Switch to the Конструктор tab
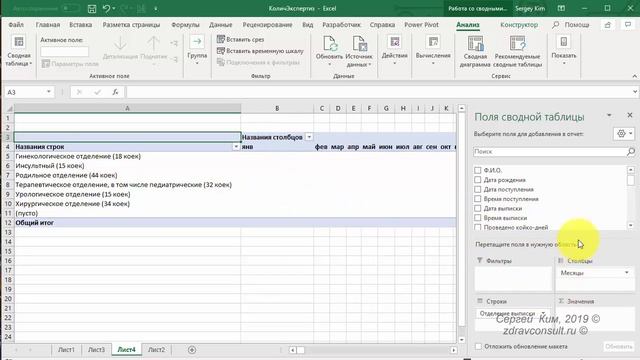The image size is (640, 360). [x=519, y=25]
